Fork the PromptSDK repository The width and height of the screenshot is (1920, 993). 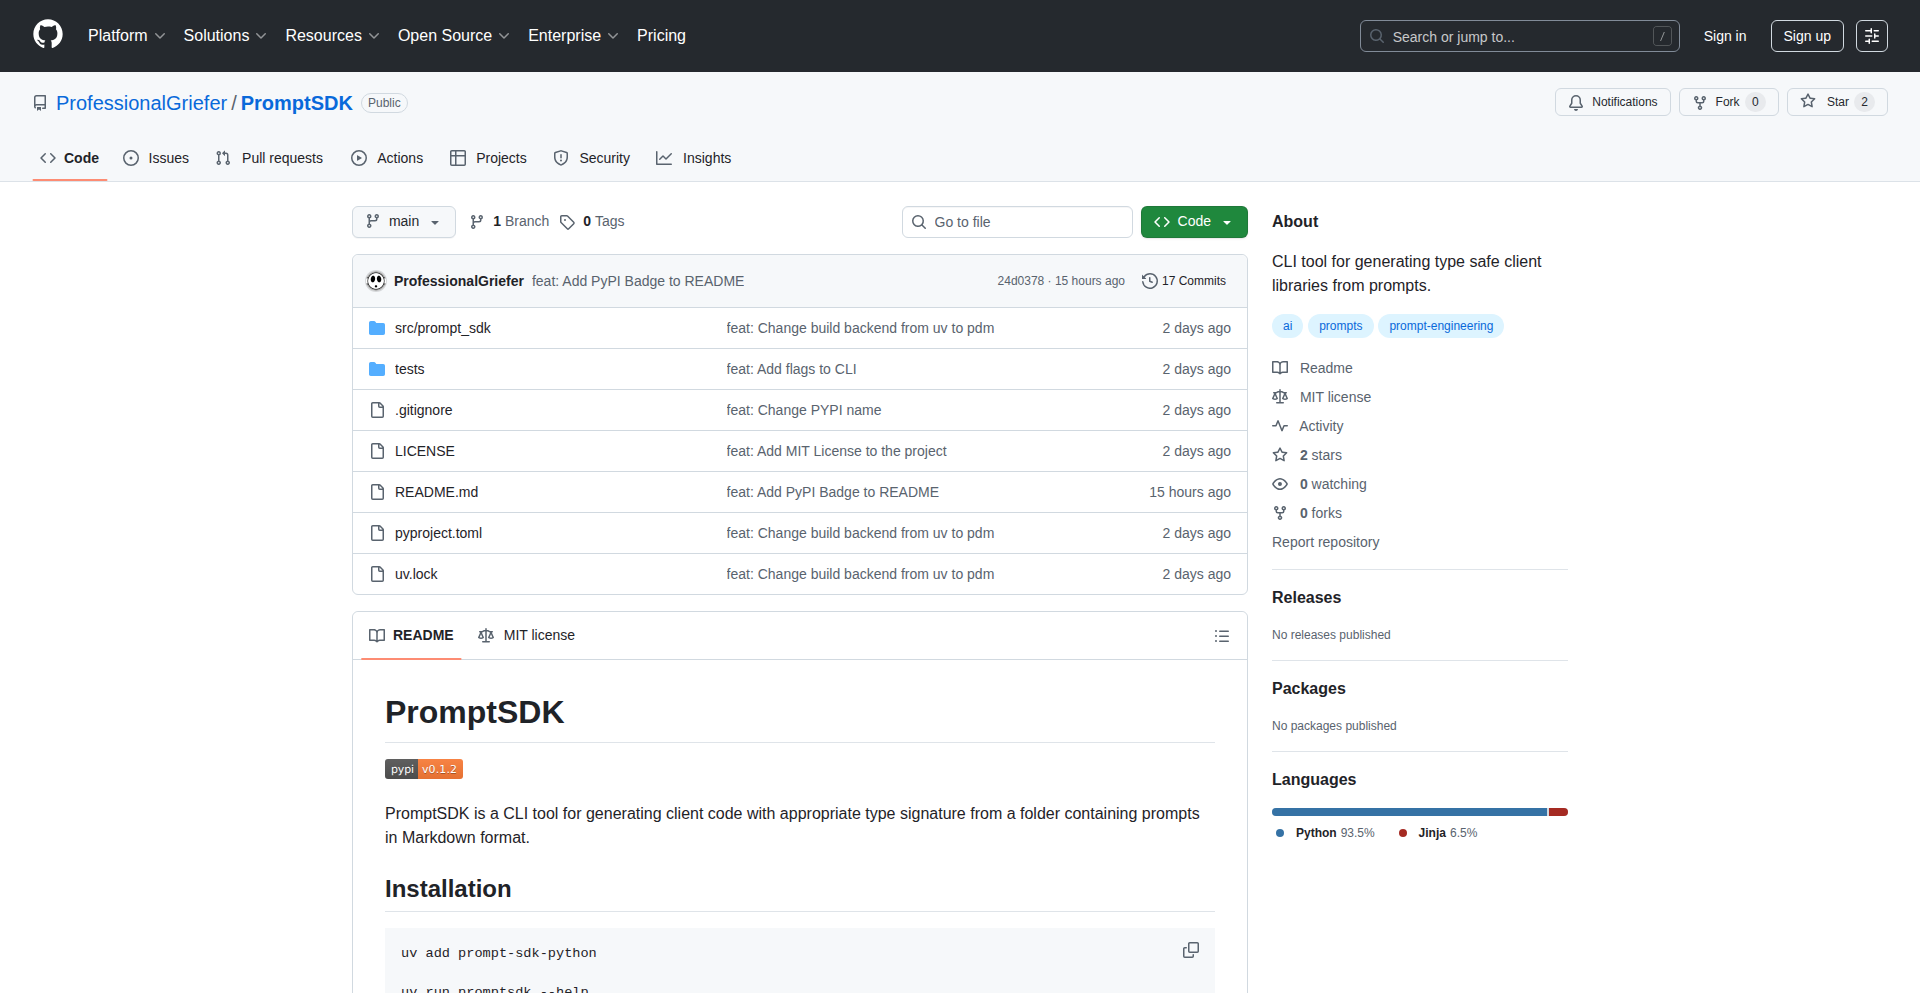coord(1717,102)
